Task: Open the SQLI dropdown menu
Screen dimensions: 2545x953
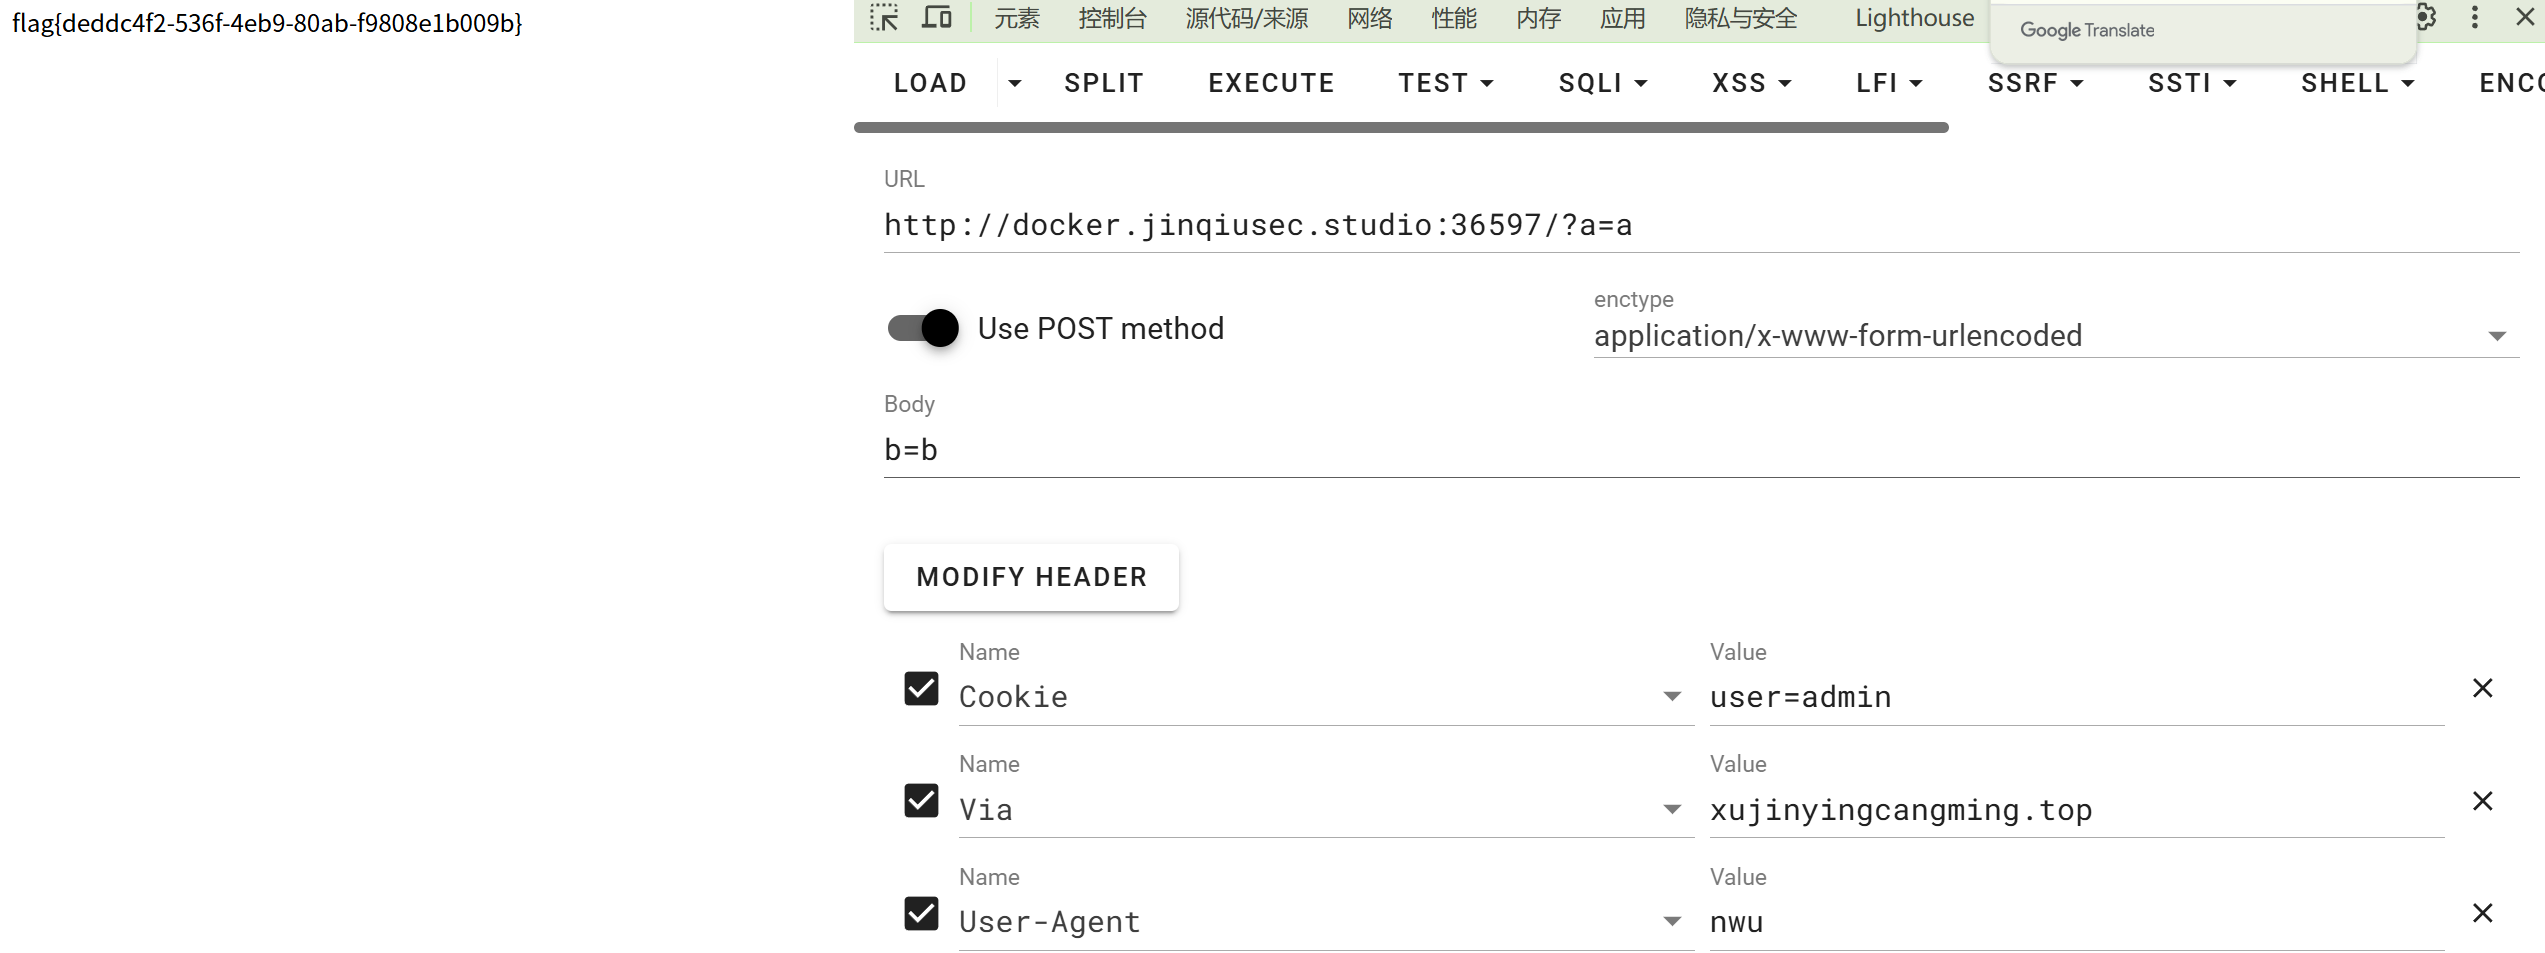Action: pos(1602,83)
